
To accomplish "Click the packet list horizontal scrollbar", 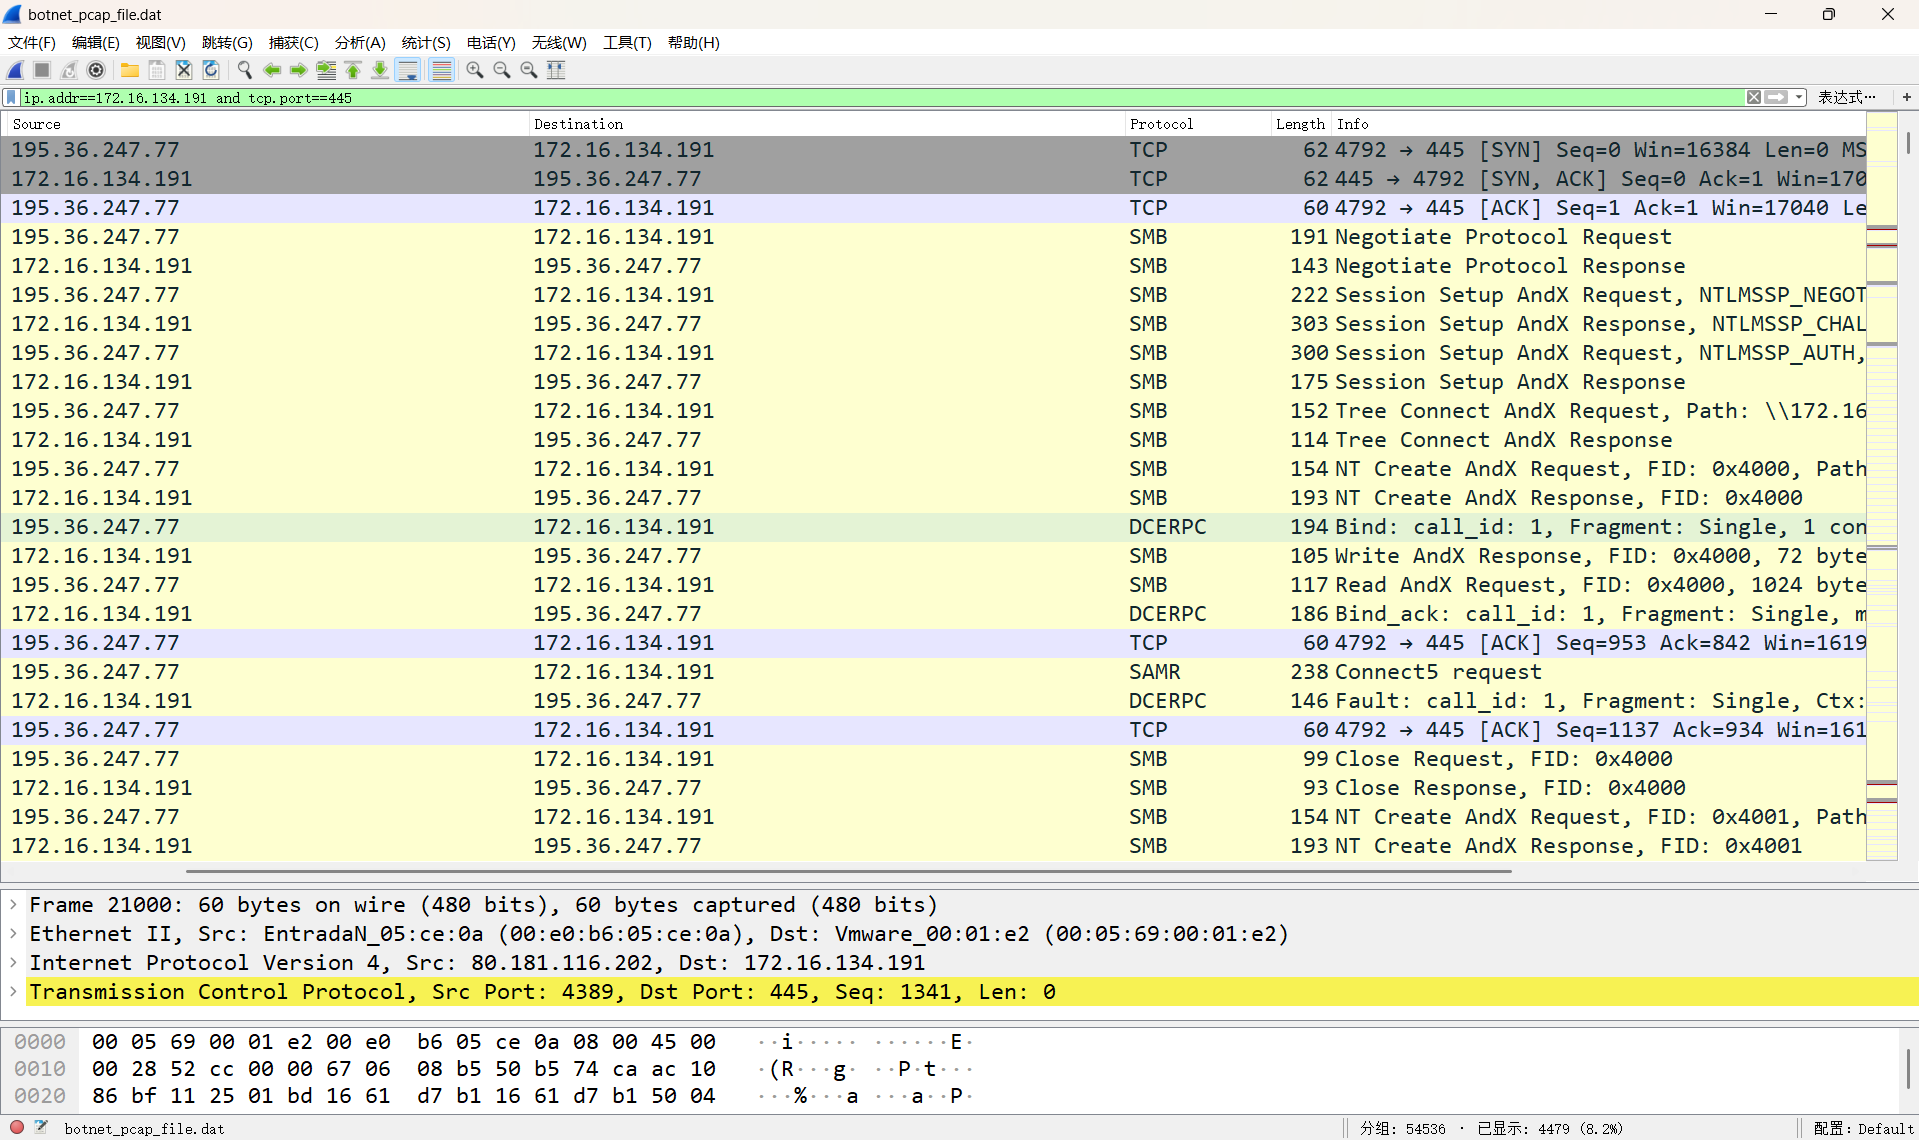I will pos(848,871).
